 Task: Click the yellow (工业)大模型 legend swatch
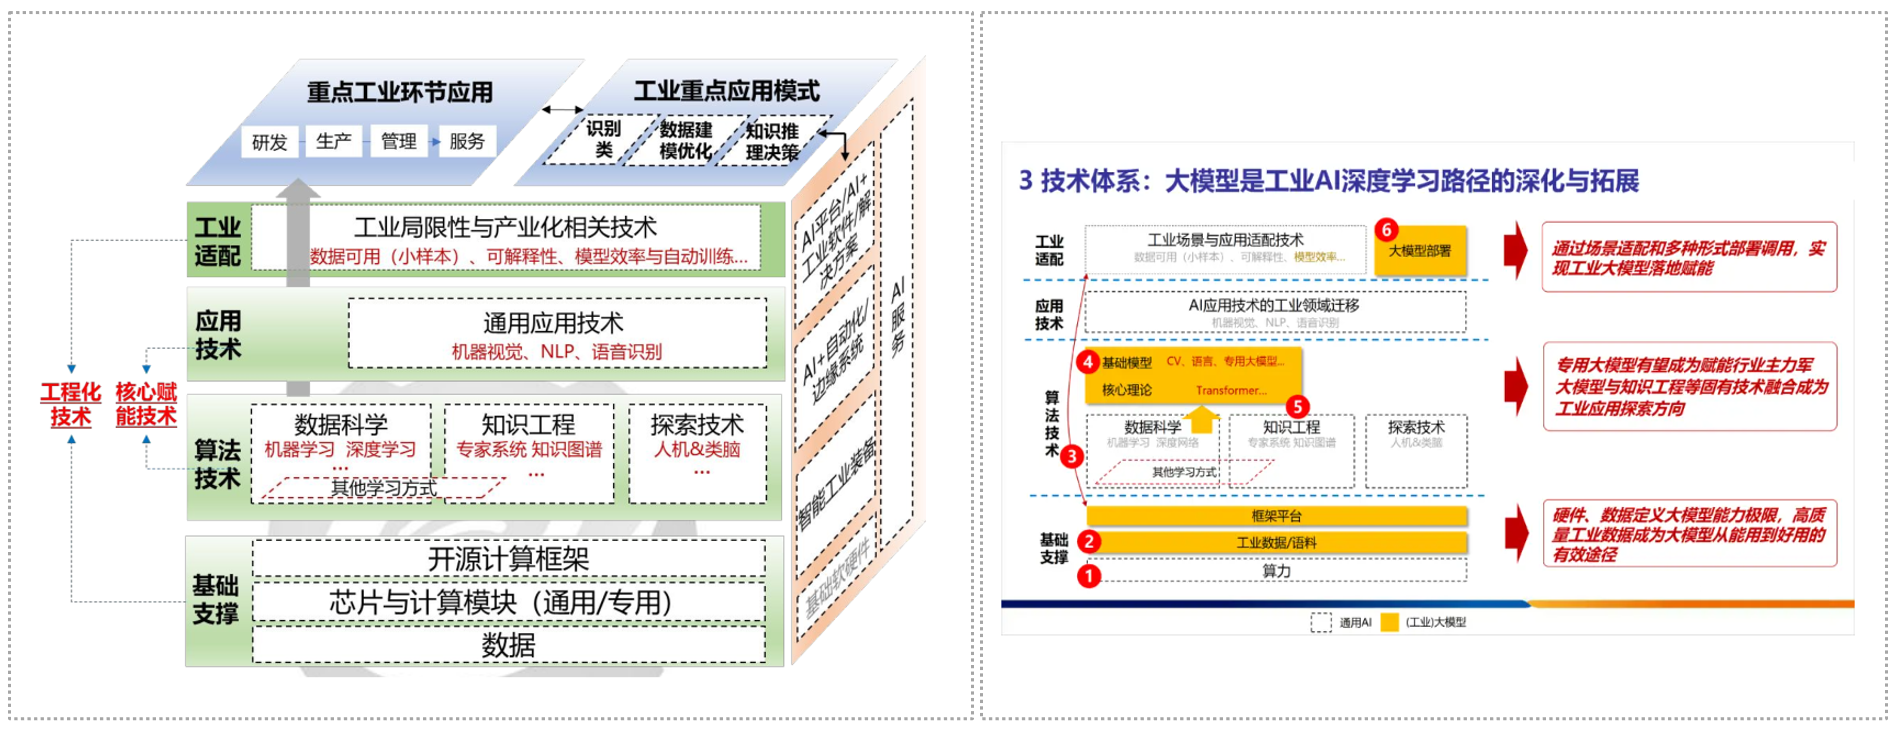click(1389, 622)
